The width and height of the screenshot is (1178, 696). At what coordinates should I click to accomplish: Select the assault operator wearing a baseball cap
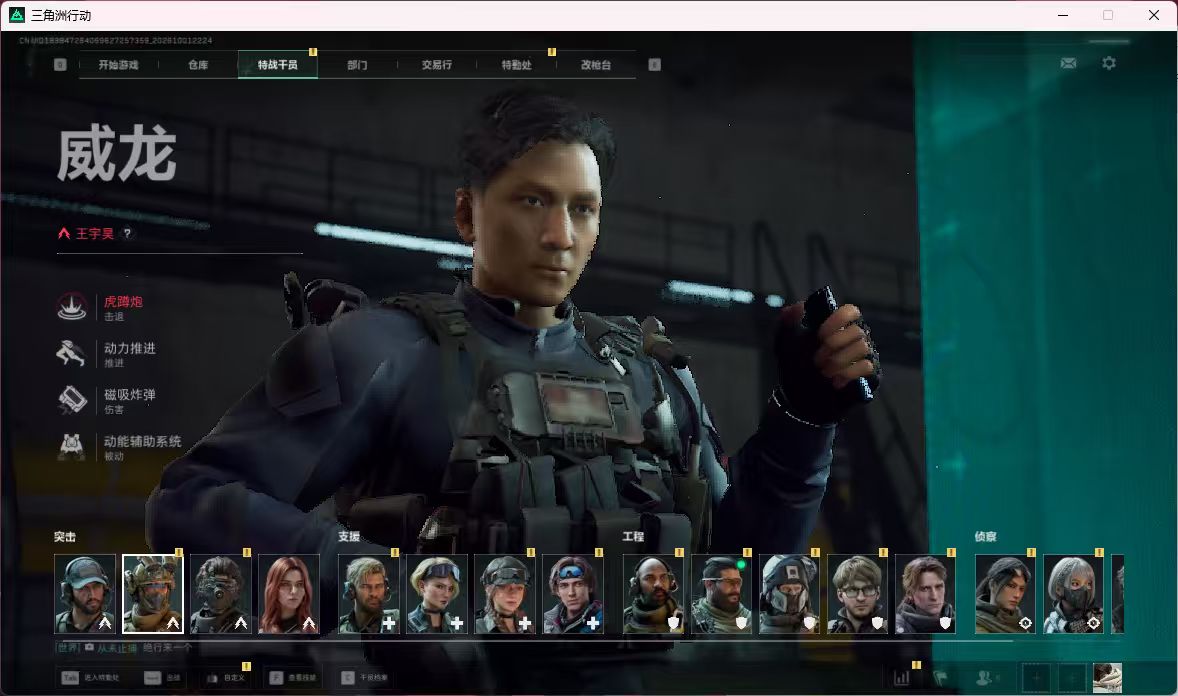[85, 594]
